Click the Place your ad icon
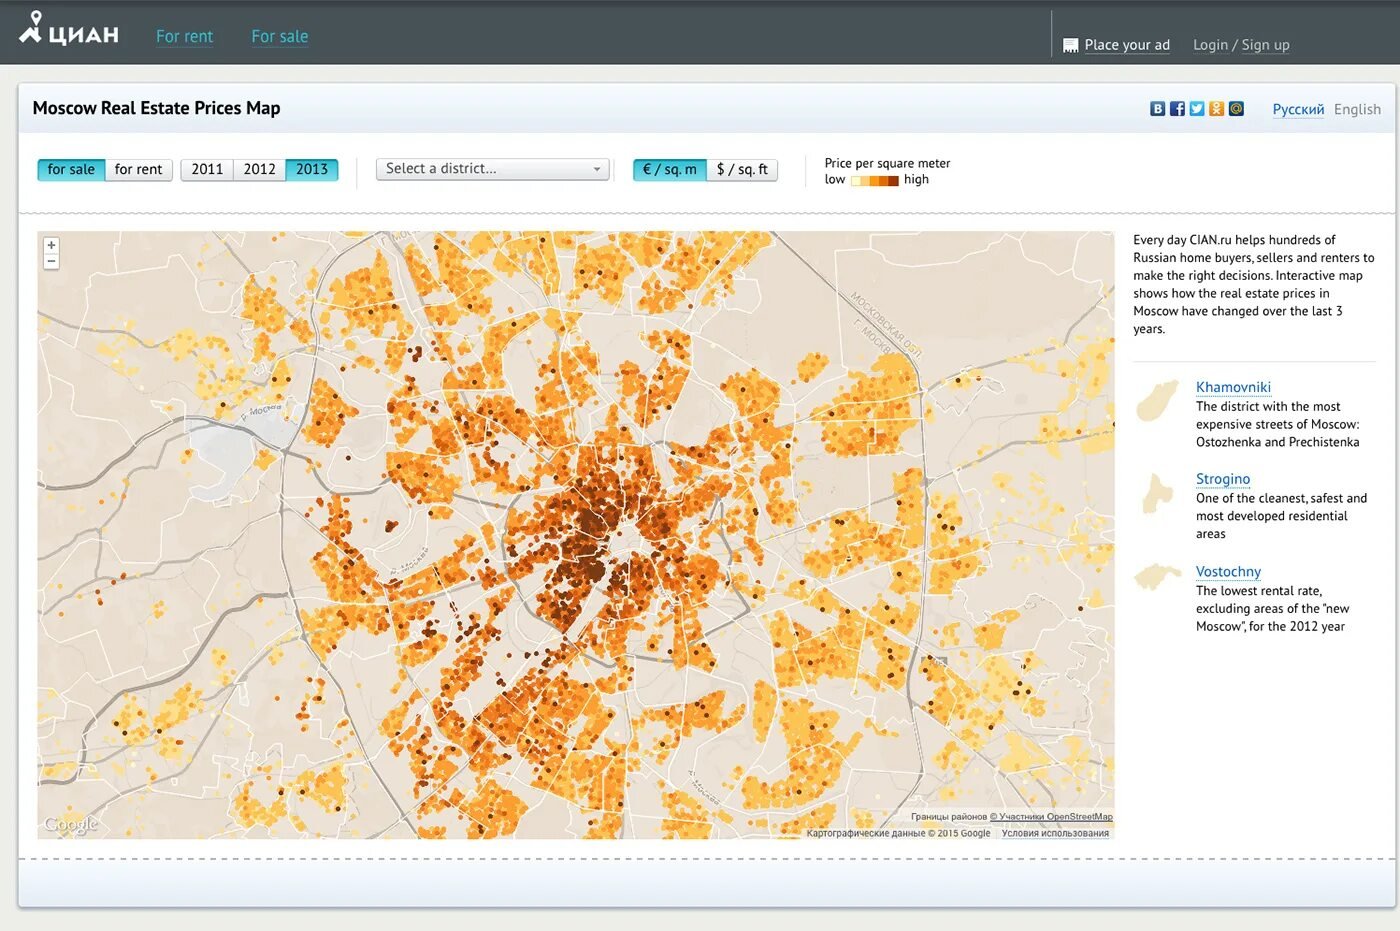1400x931 pixels. pos(1070,45)
